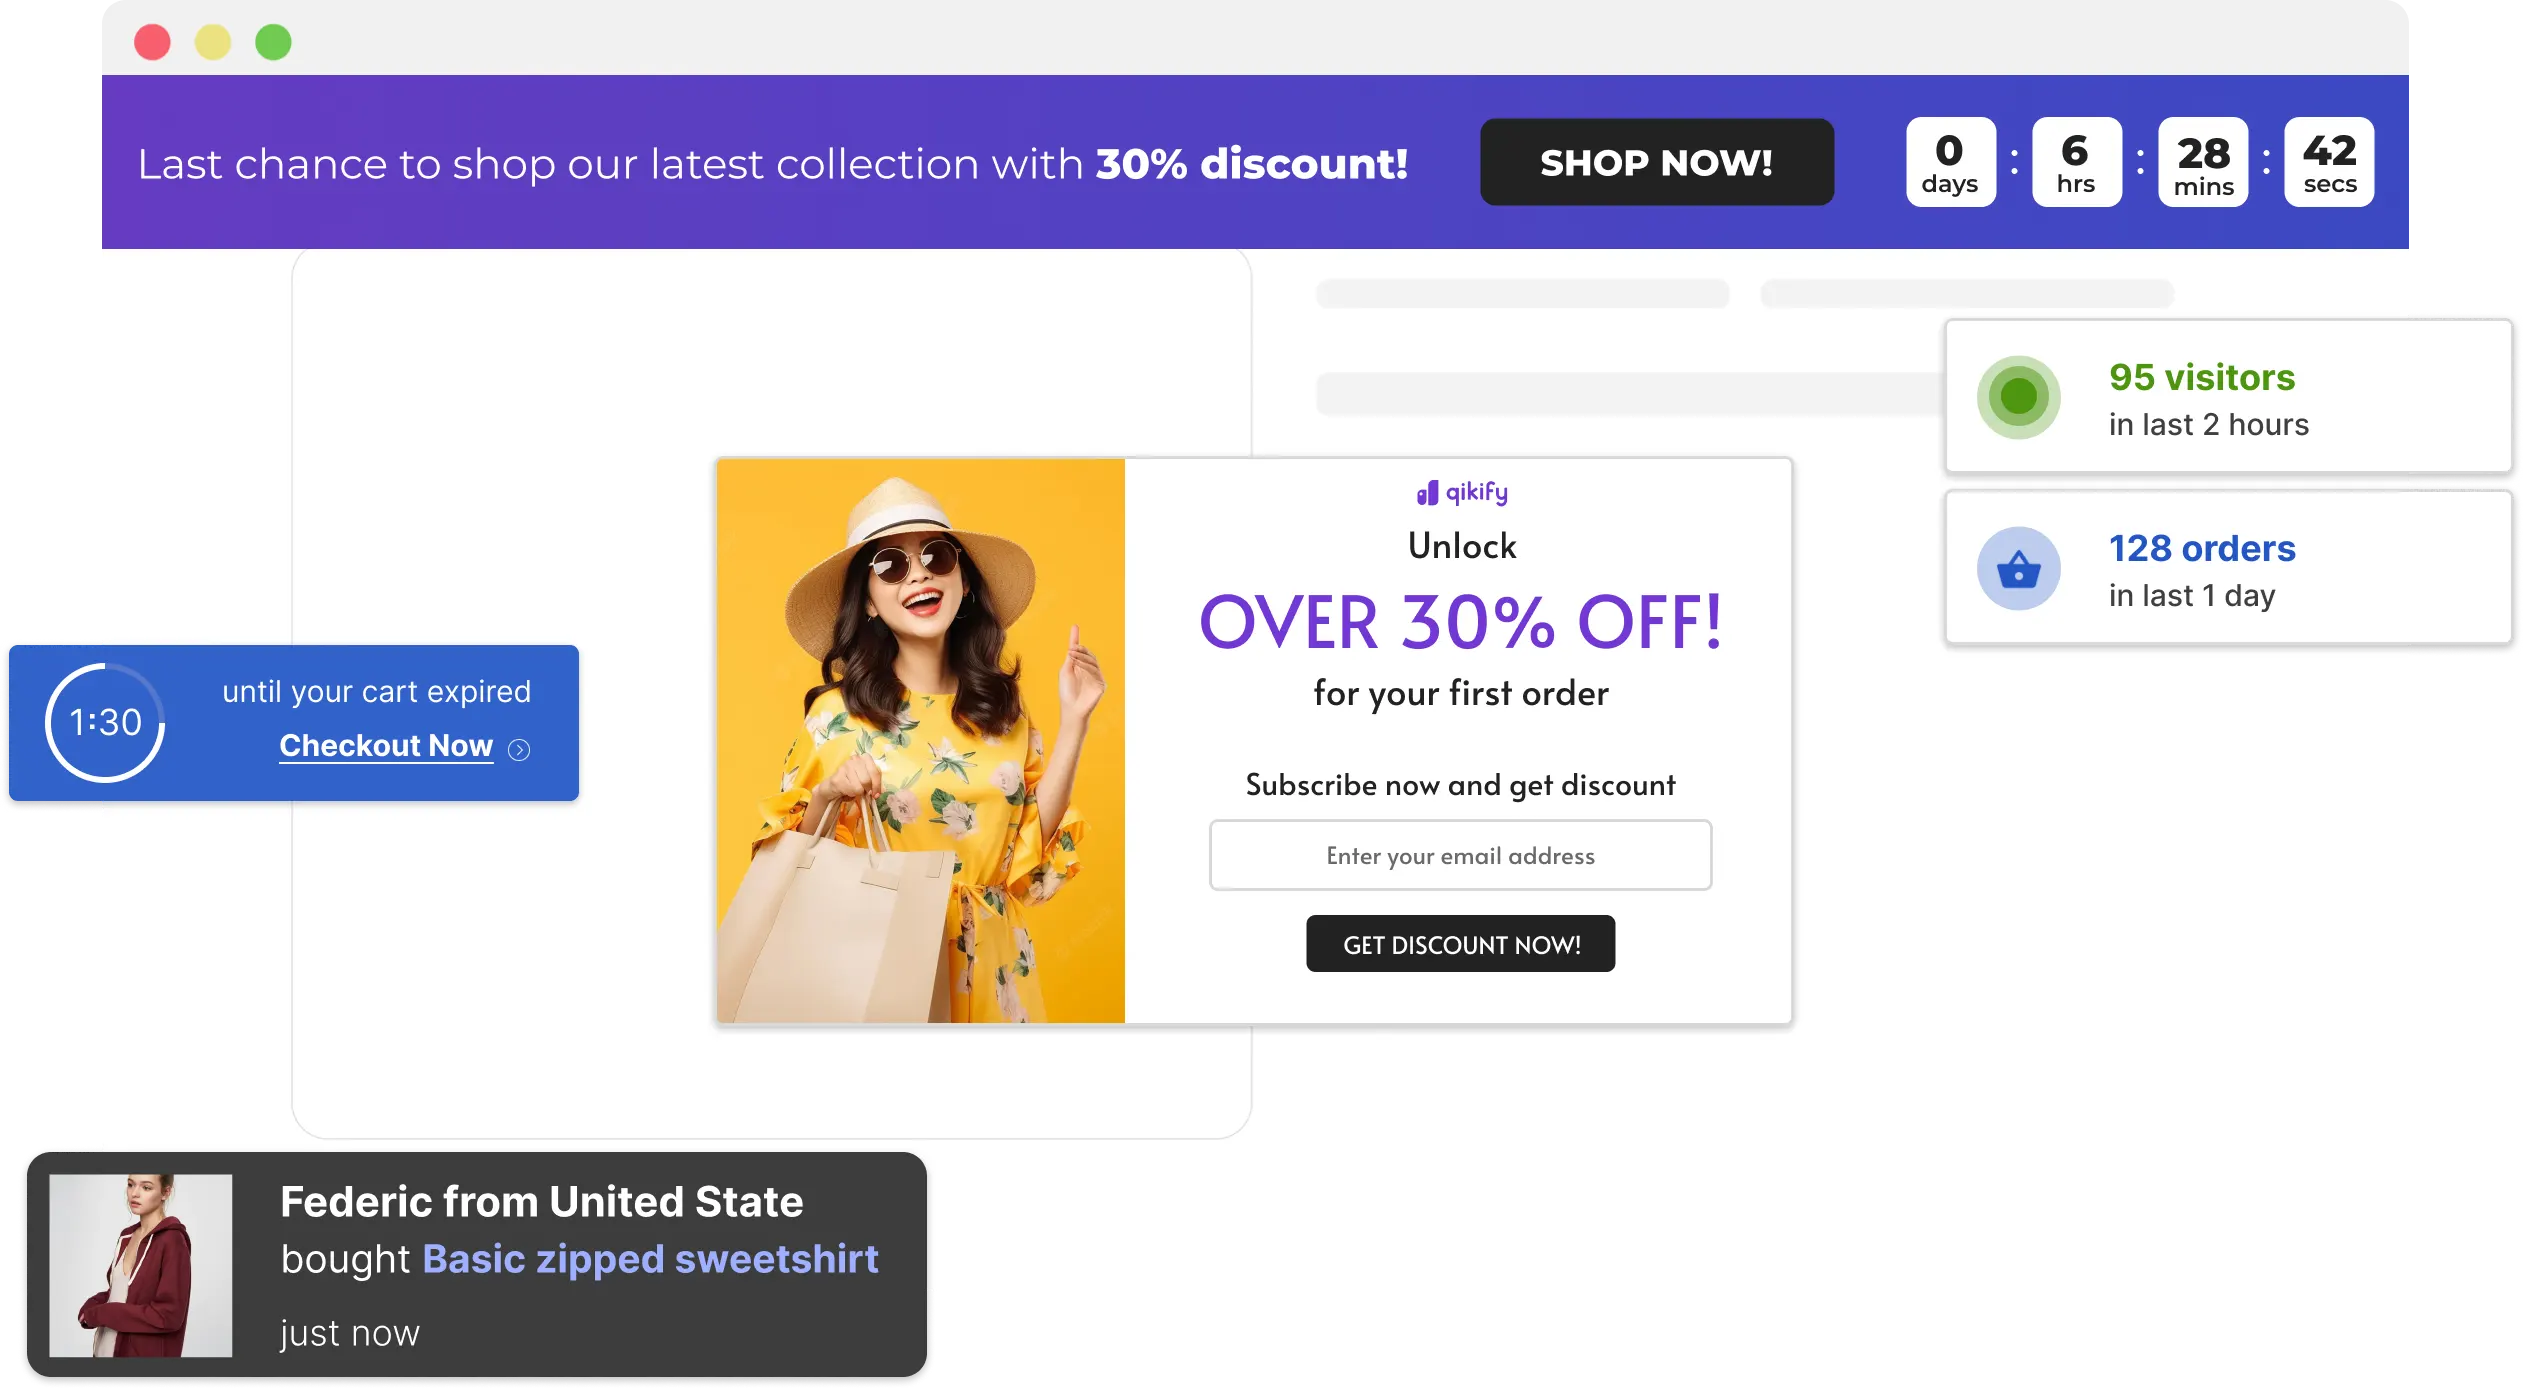
Task: Click the 1:30 countdown ring icon
Action: coord(105,722)
